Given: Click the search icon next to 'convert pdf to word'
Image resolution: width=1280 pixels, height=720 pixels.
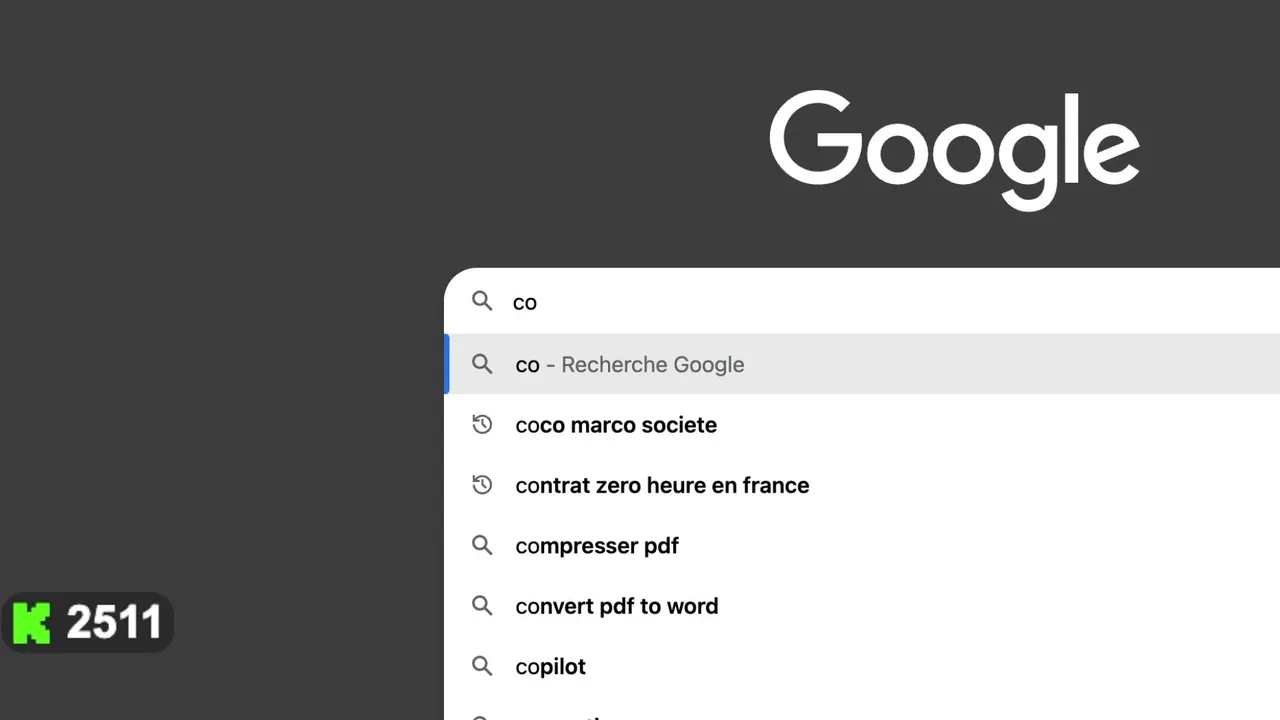Looking at the screenshot, I should [x=482, y=606].
